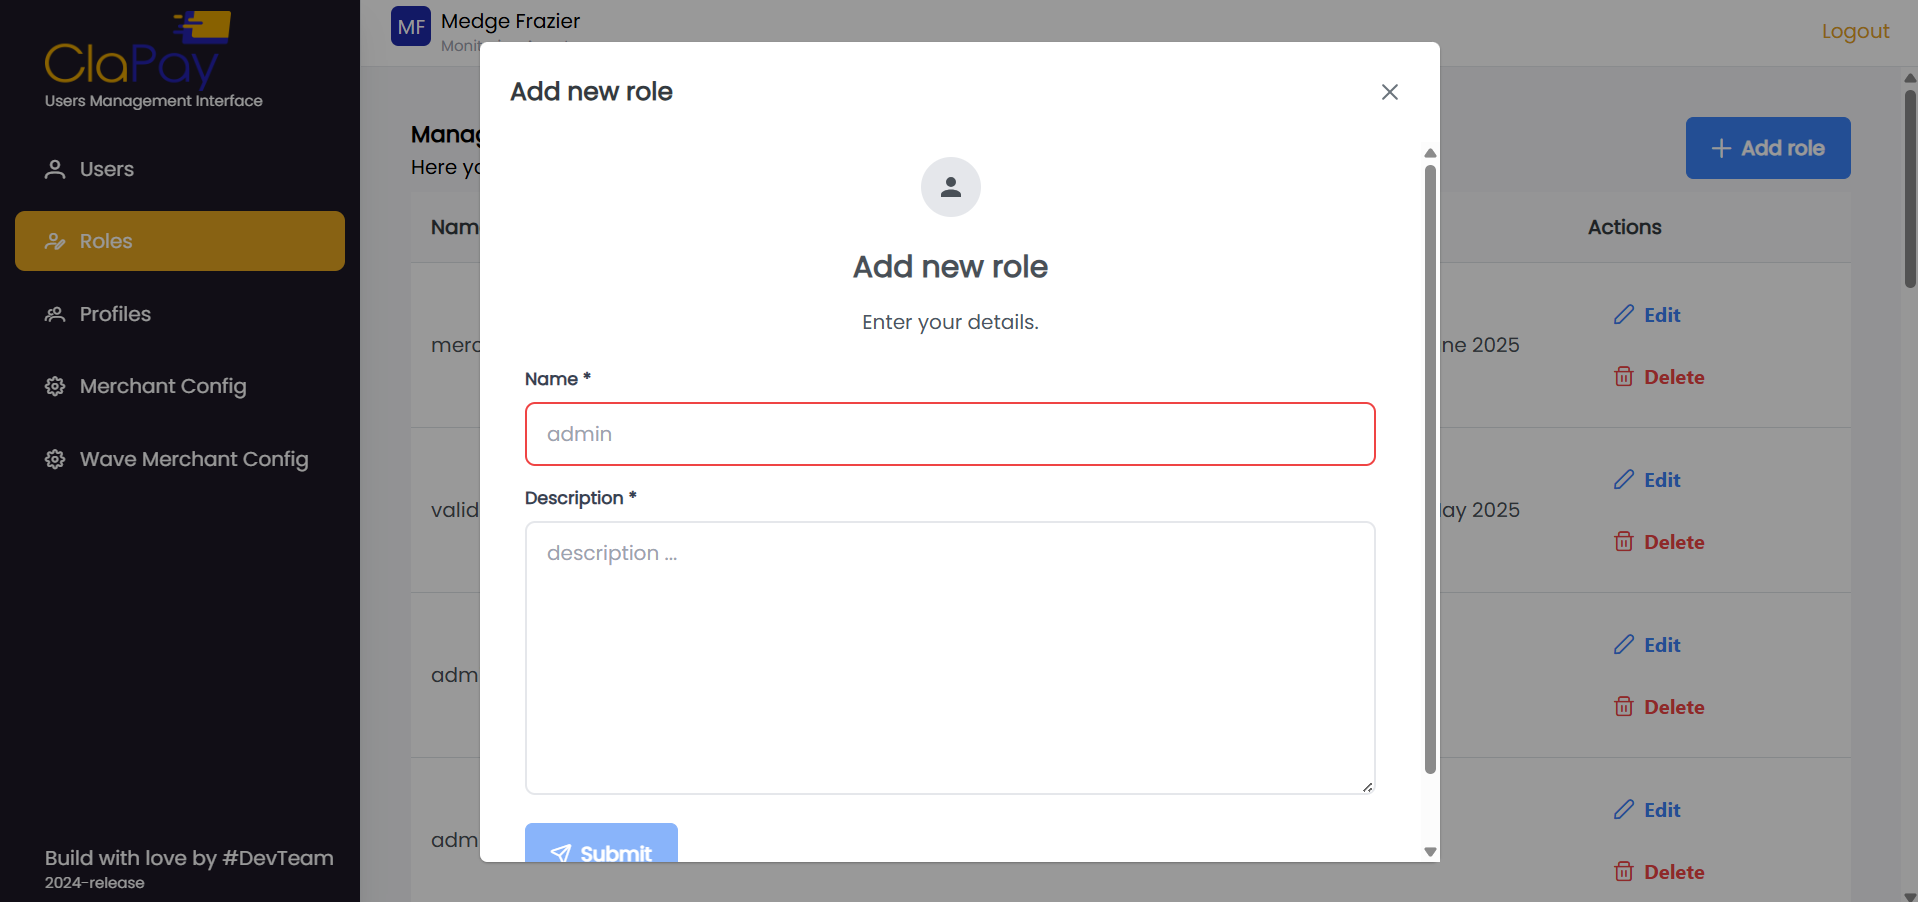The image size is (1918, 902).
Task: Grab the textarea resize handle
Action: [1368, 788]
